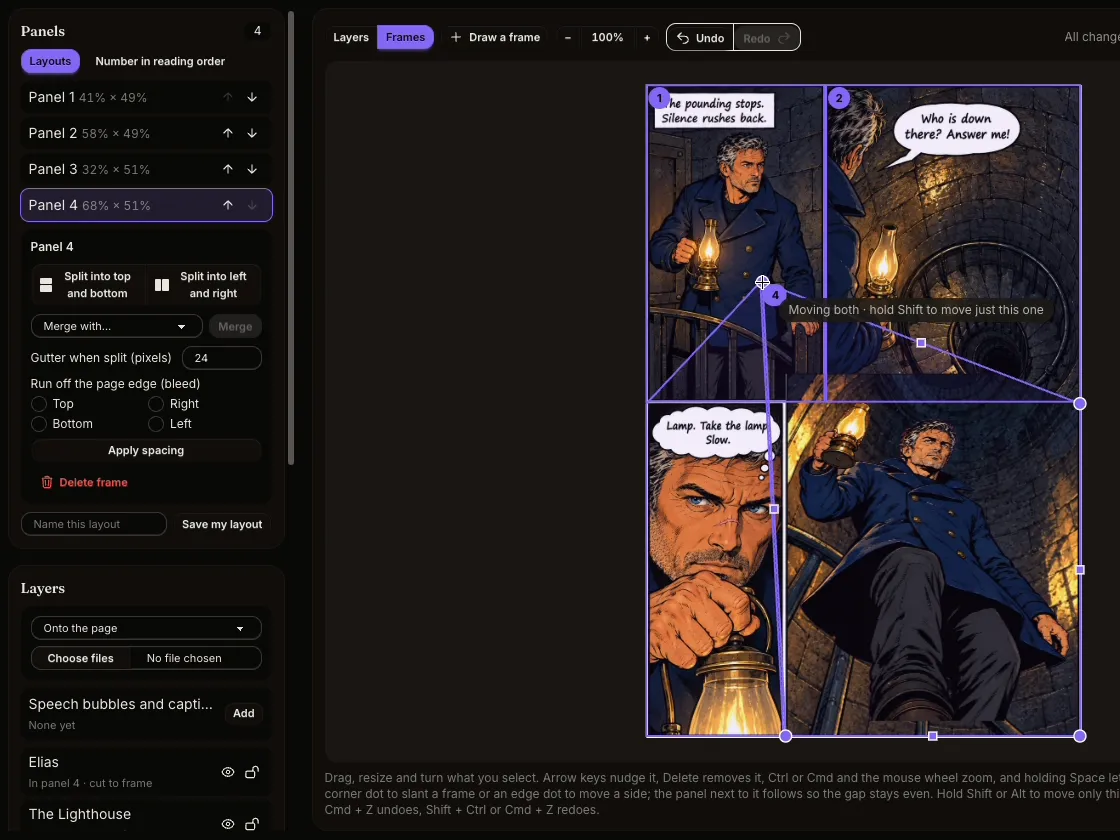Click the bottom-left corner handle of frame 4
This screenshot has width=1120, height=840.
pyautogui.click(x=786, y=736)
